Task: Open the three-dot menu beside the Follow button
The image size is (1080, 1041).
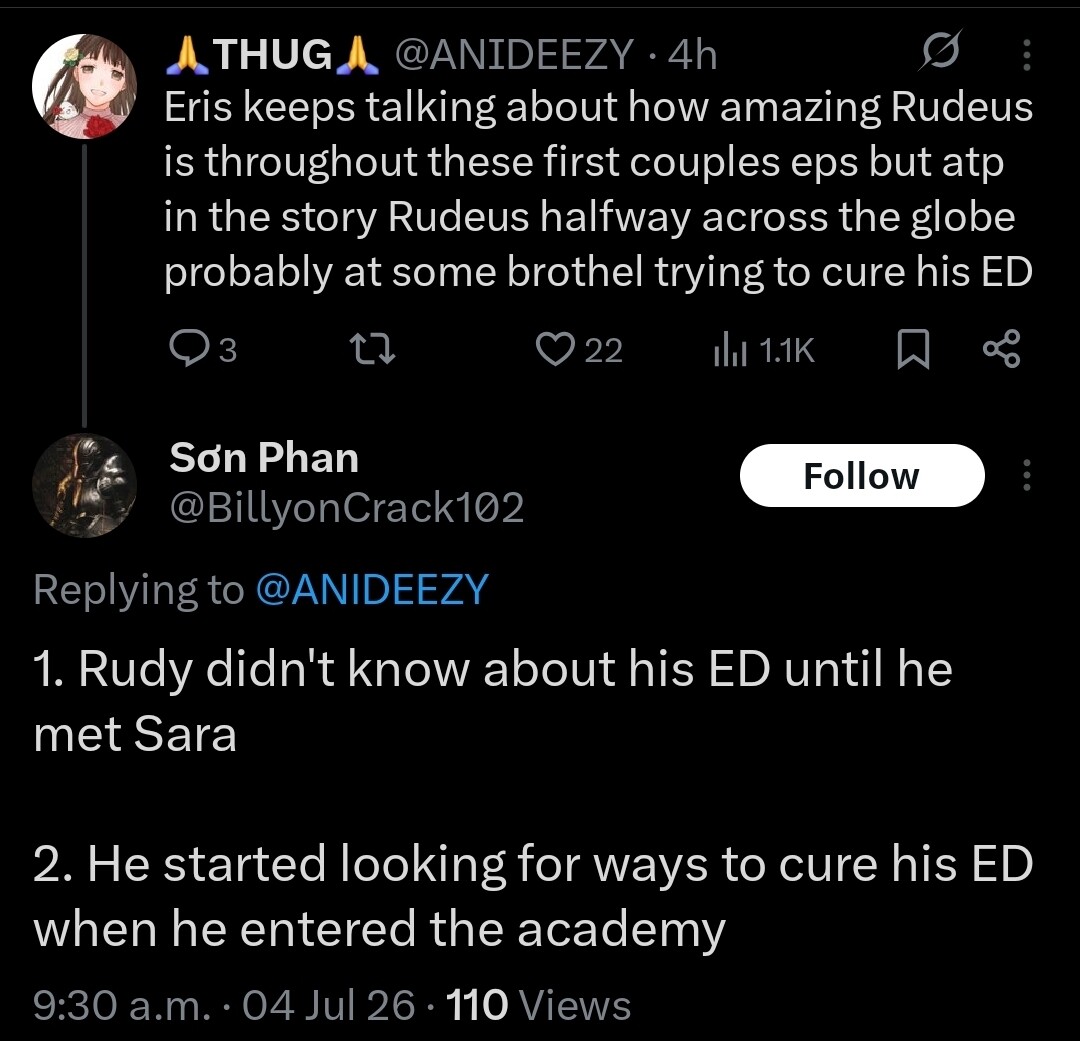Action: click(1026, 475)
